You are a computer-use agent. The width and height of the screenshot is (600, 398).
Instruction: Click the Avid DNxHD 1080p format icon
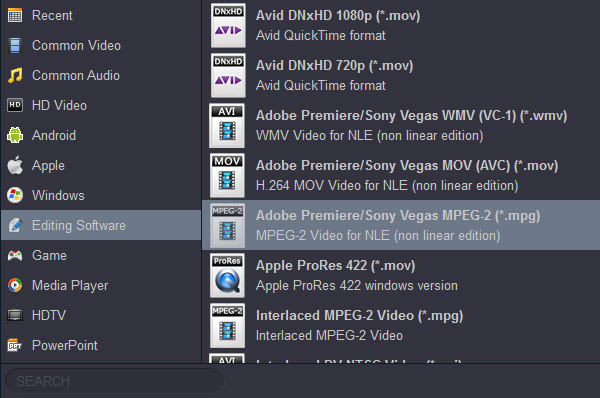(228, 25)
